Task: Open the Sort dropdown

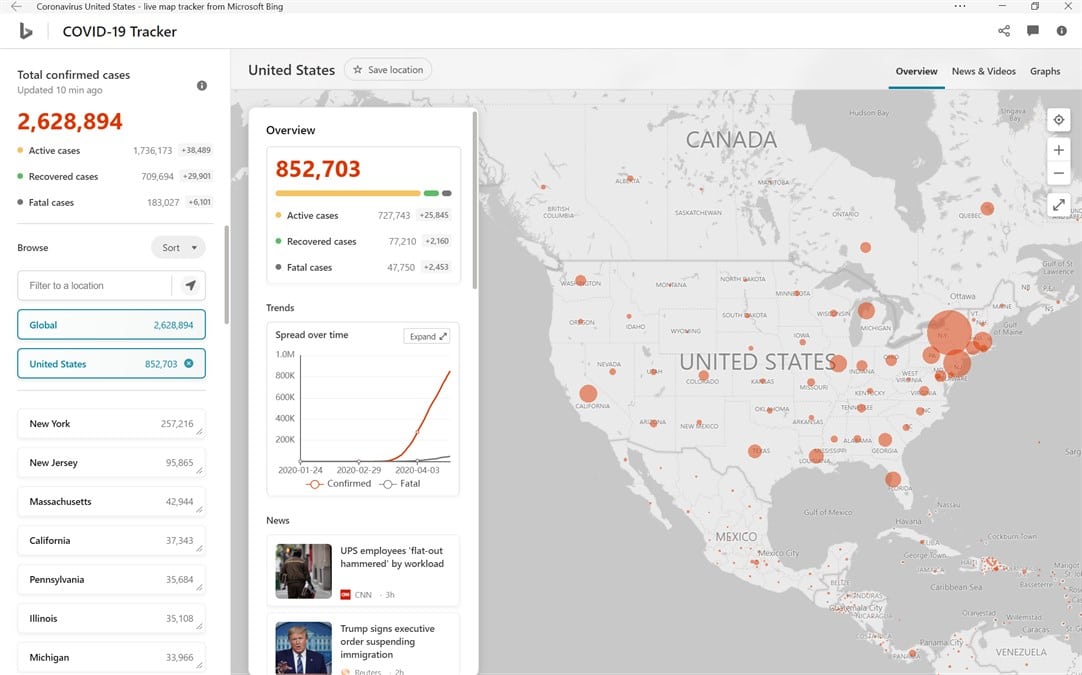Action: 178,248
